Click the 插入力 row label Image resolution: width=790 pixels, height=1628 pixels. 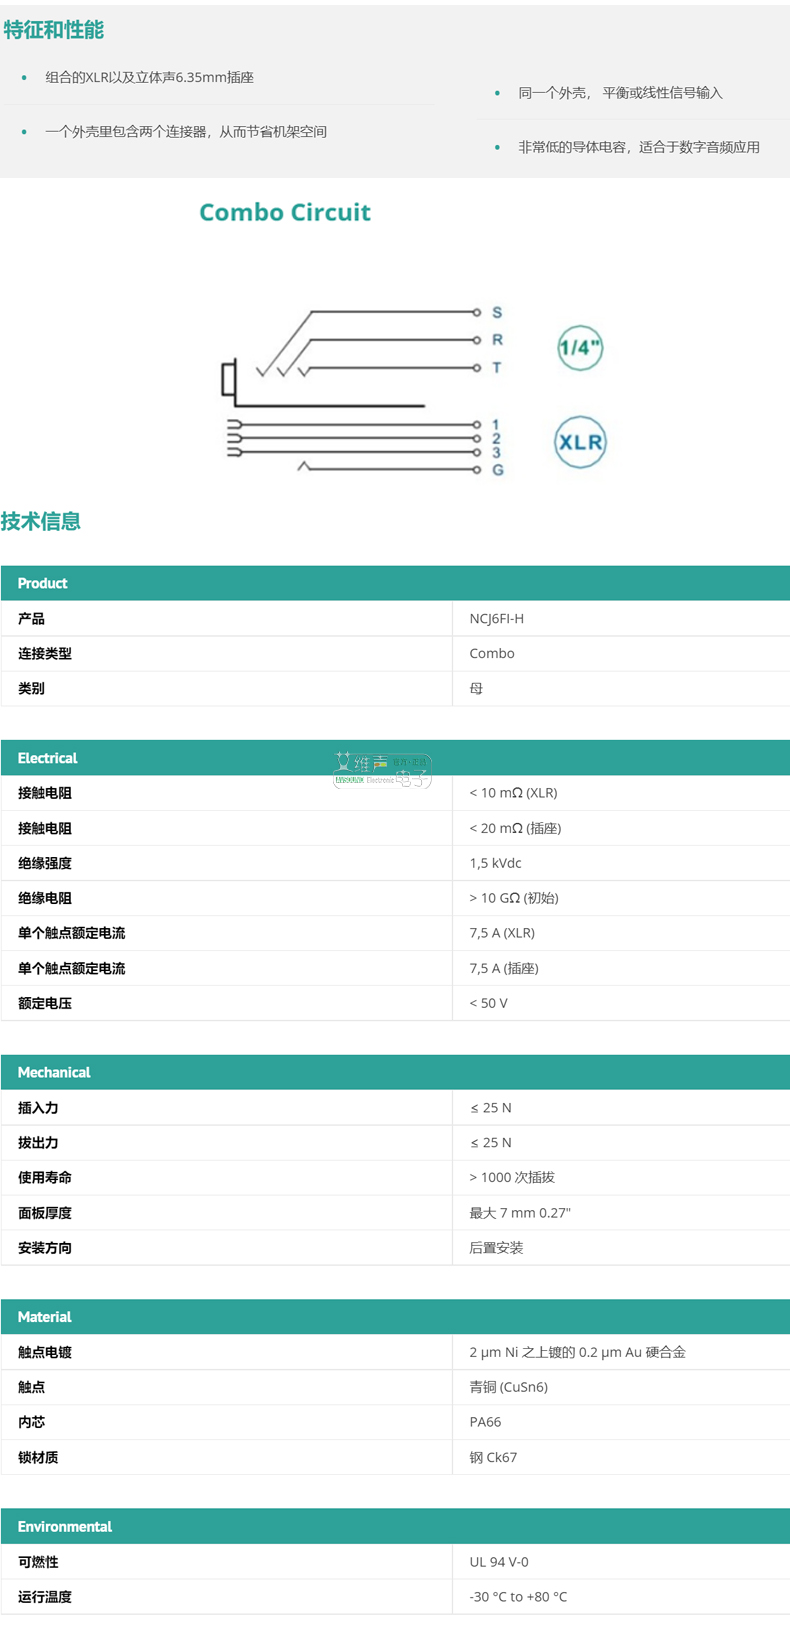(38, 1108)
